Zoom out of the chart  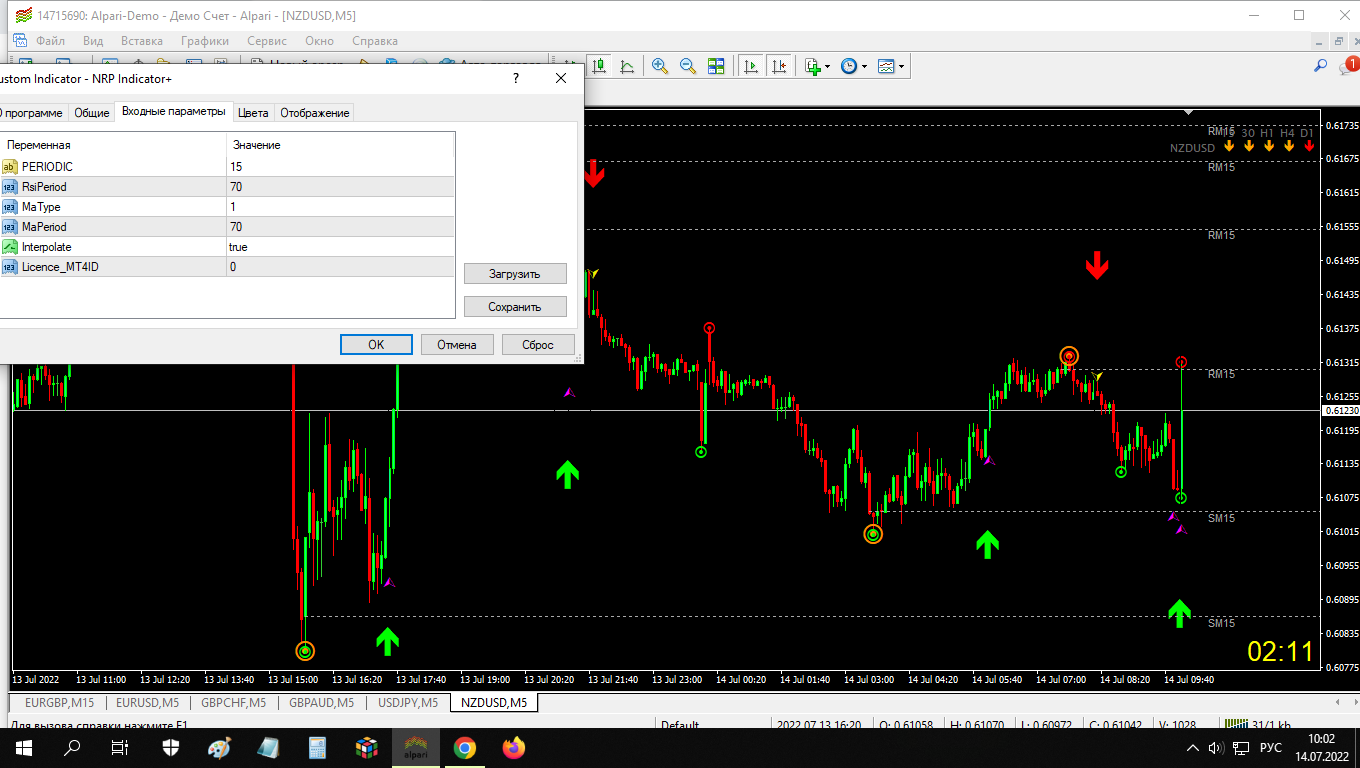click(x=688, y=66)
